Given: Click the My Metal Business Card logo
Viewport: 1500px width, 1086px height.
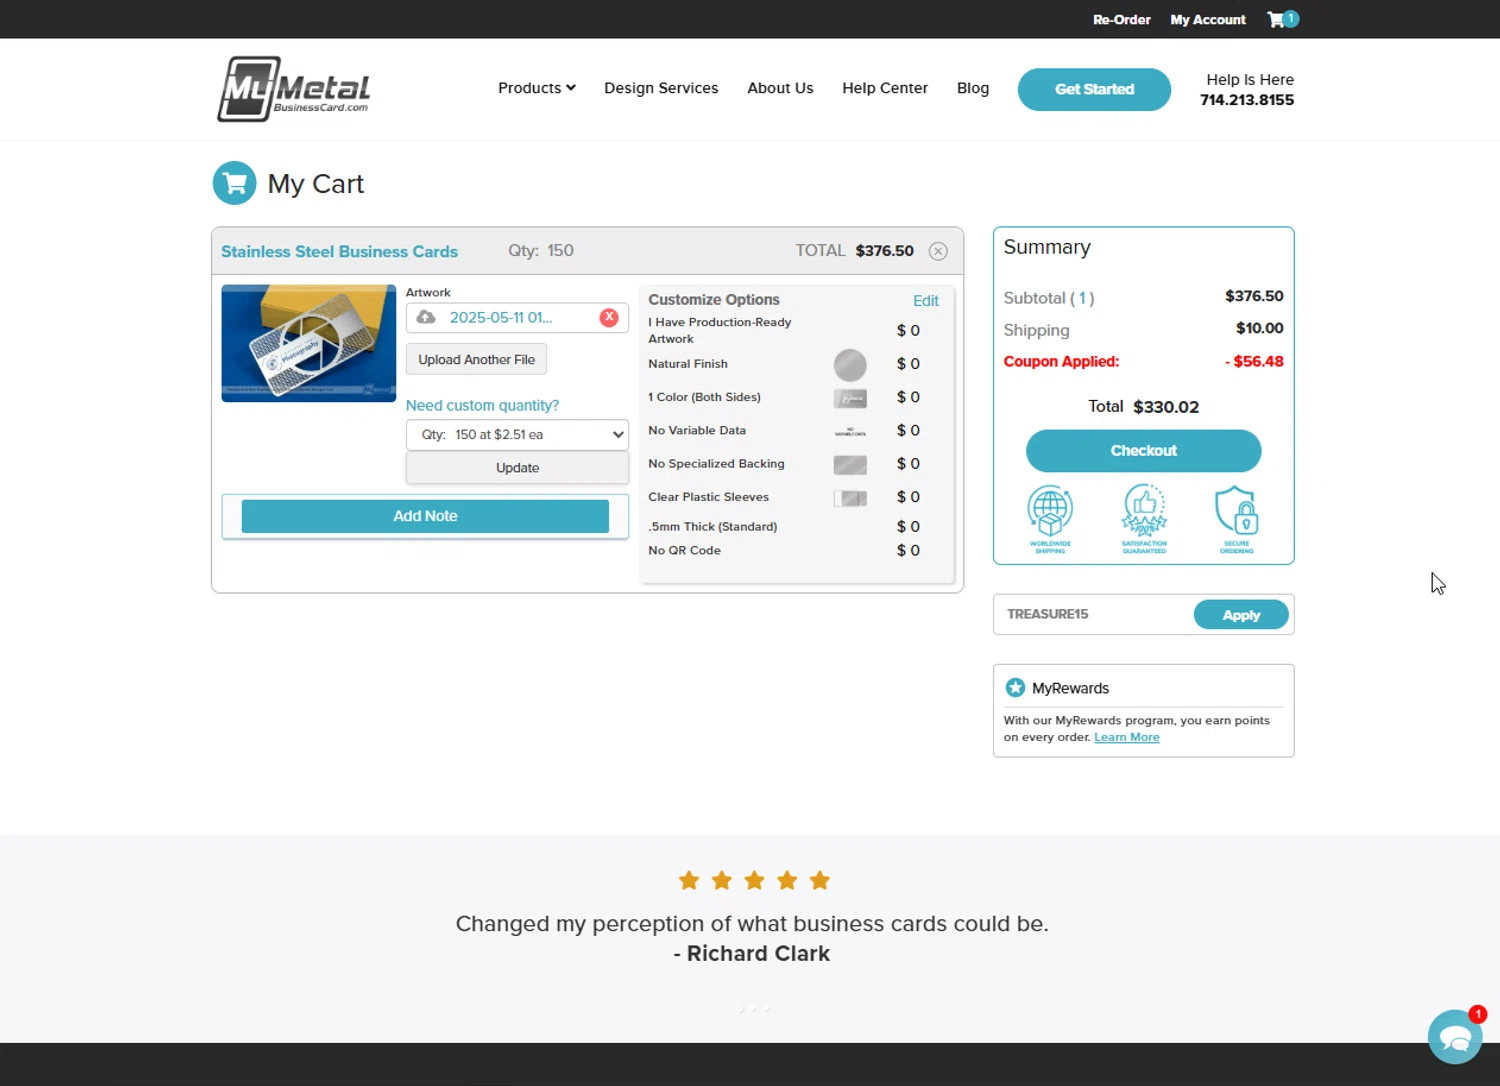Looking at the screenshot, I should click(x=294, y=89).
